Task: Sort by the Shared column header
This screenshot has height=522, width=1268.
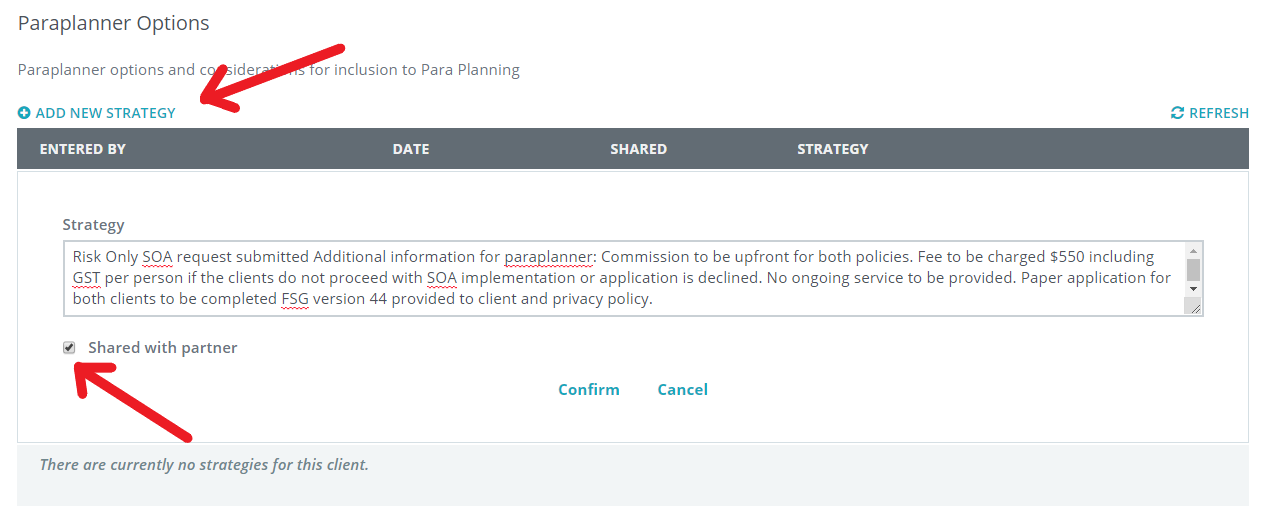Action: 638,149
